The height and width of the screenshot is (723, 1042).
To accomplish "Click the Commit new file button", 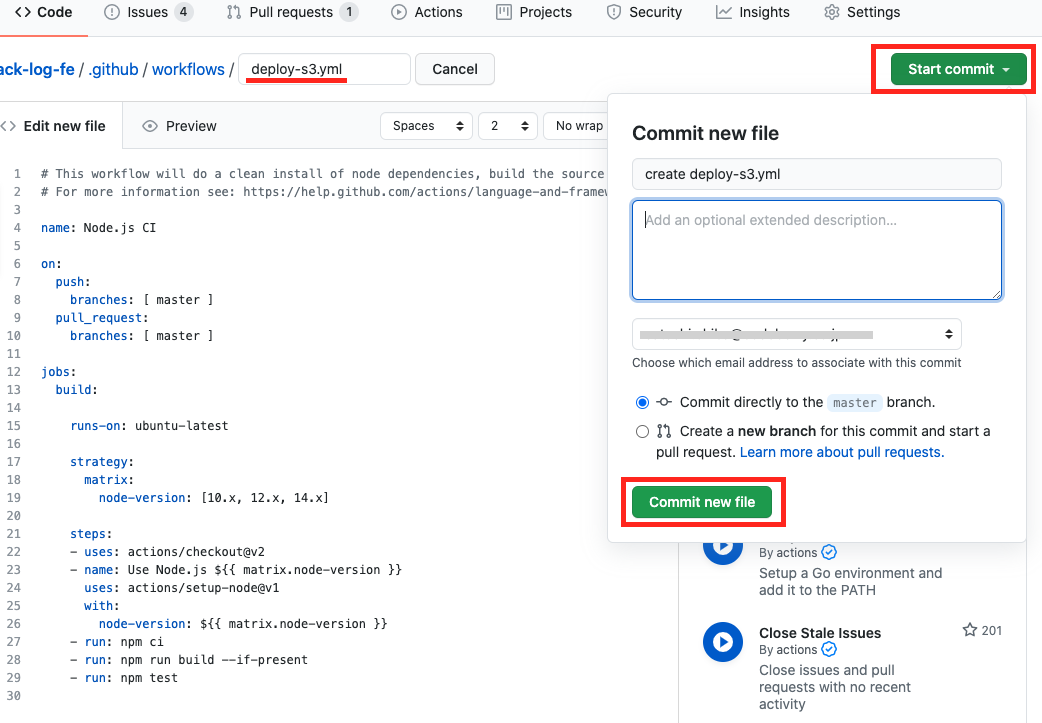I will point(702,502).
